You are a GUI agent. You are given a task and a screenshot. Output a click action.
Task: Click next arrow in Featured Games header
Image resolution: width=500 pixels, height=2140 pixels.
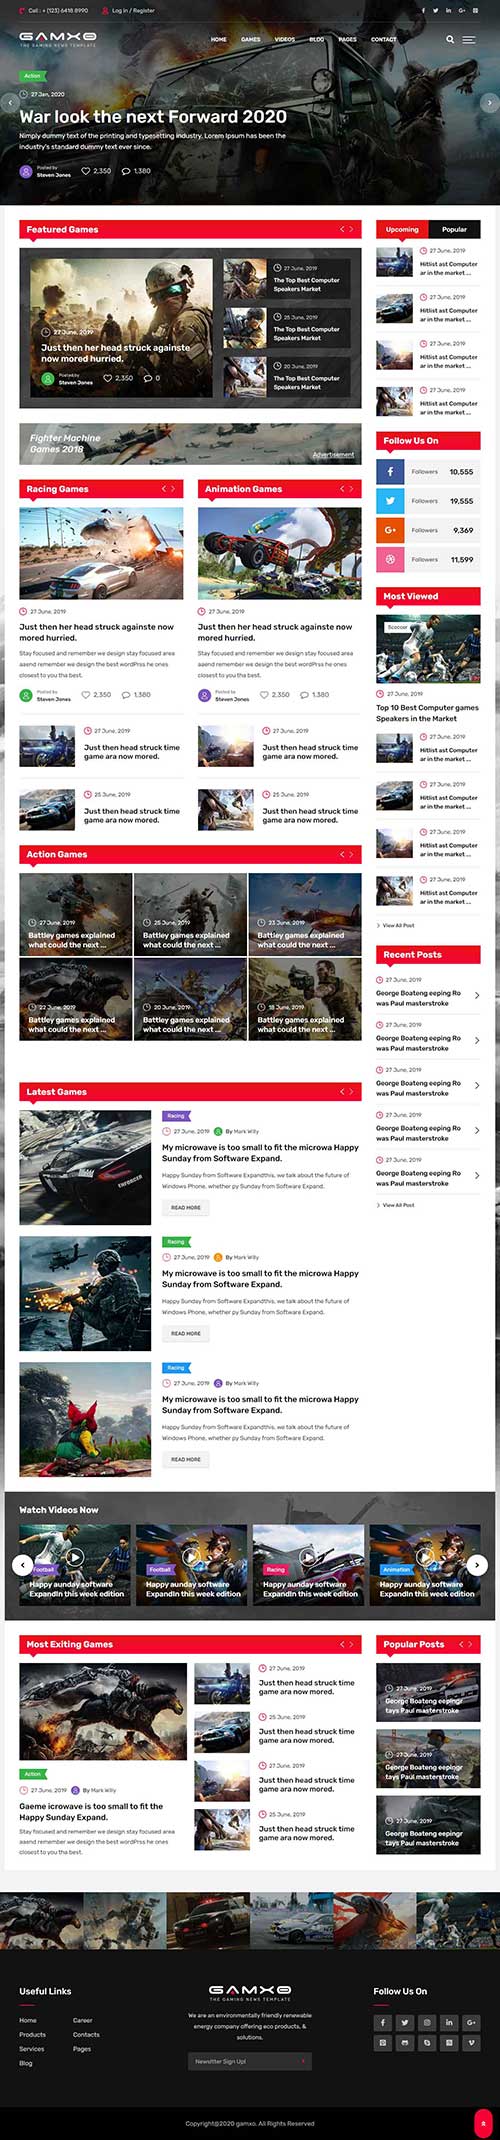tap(352, 230)
